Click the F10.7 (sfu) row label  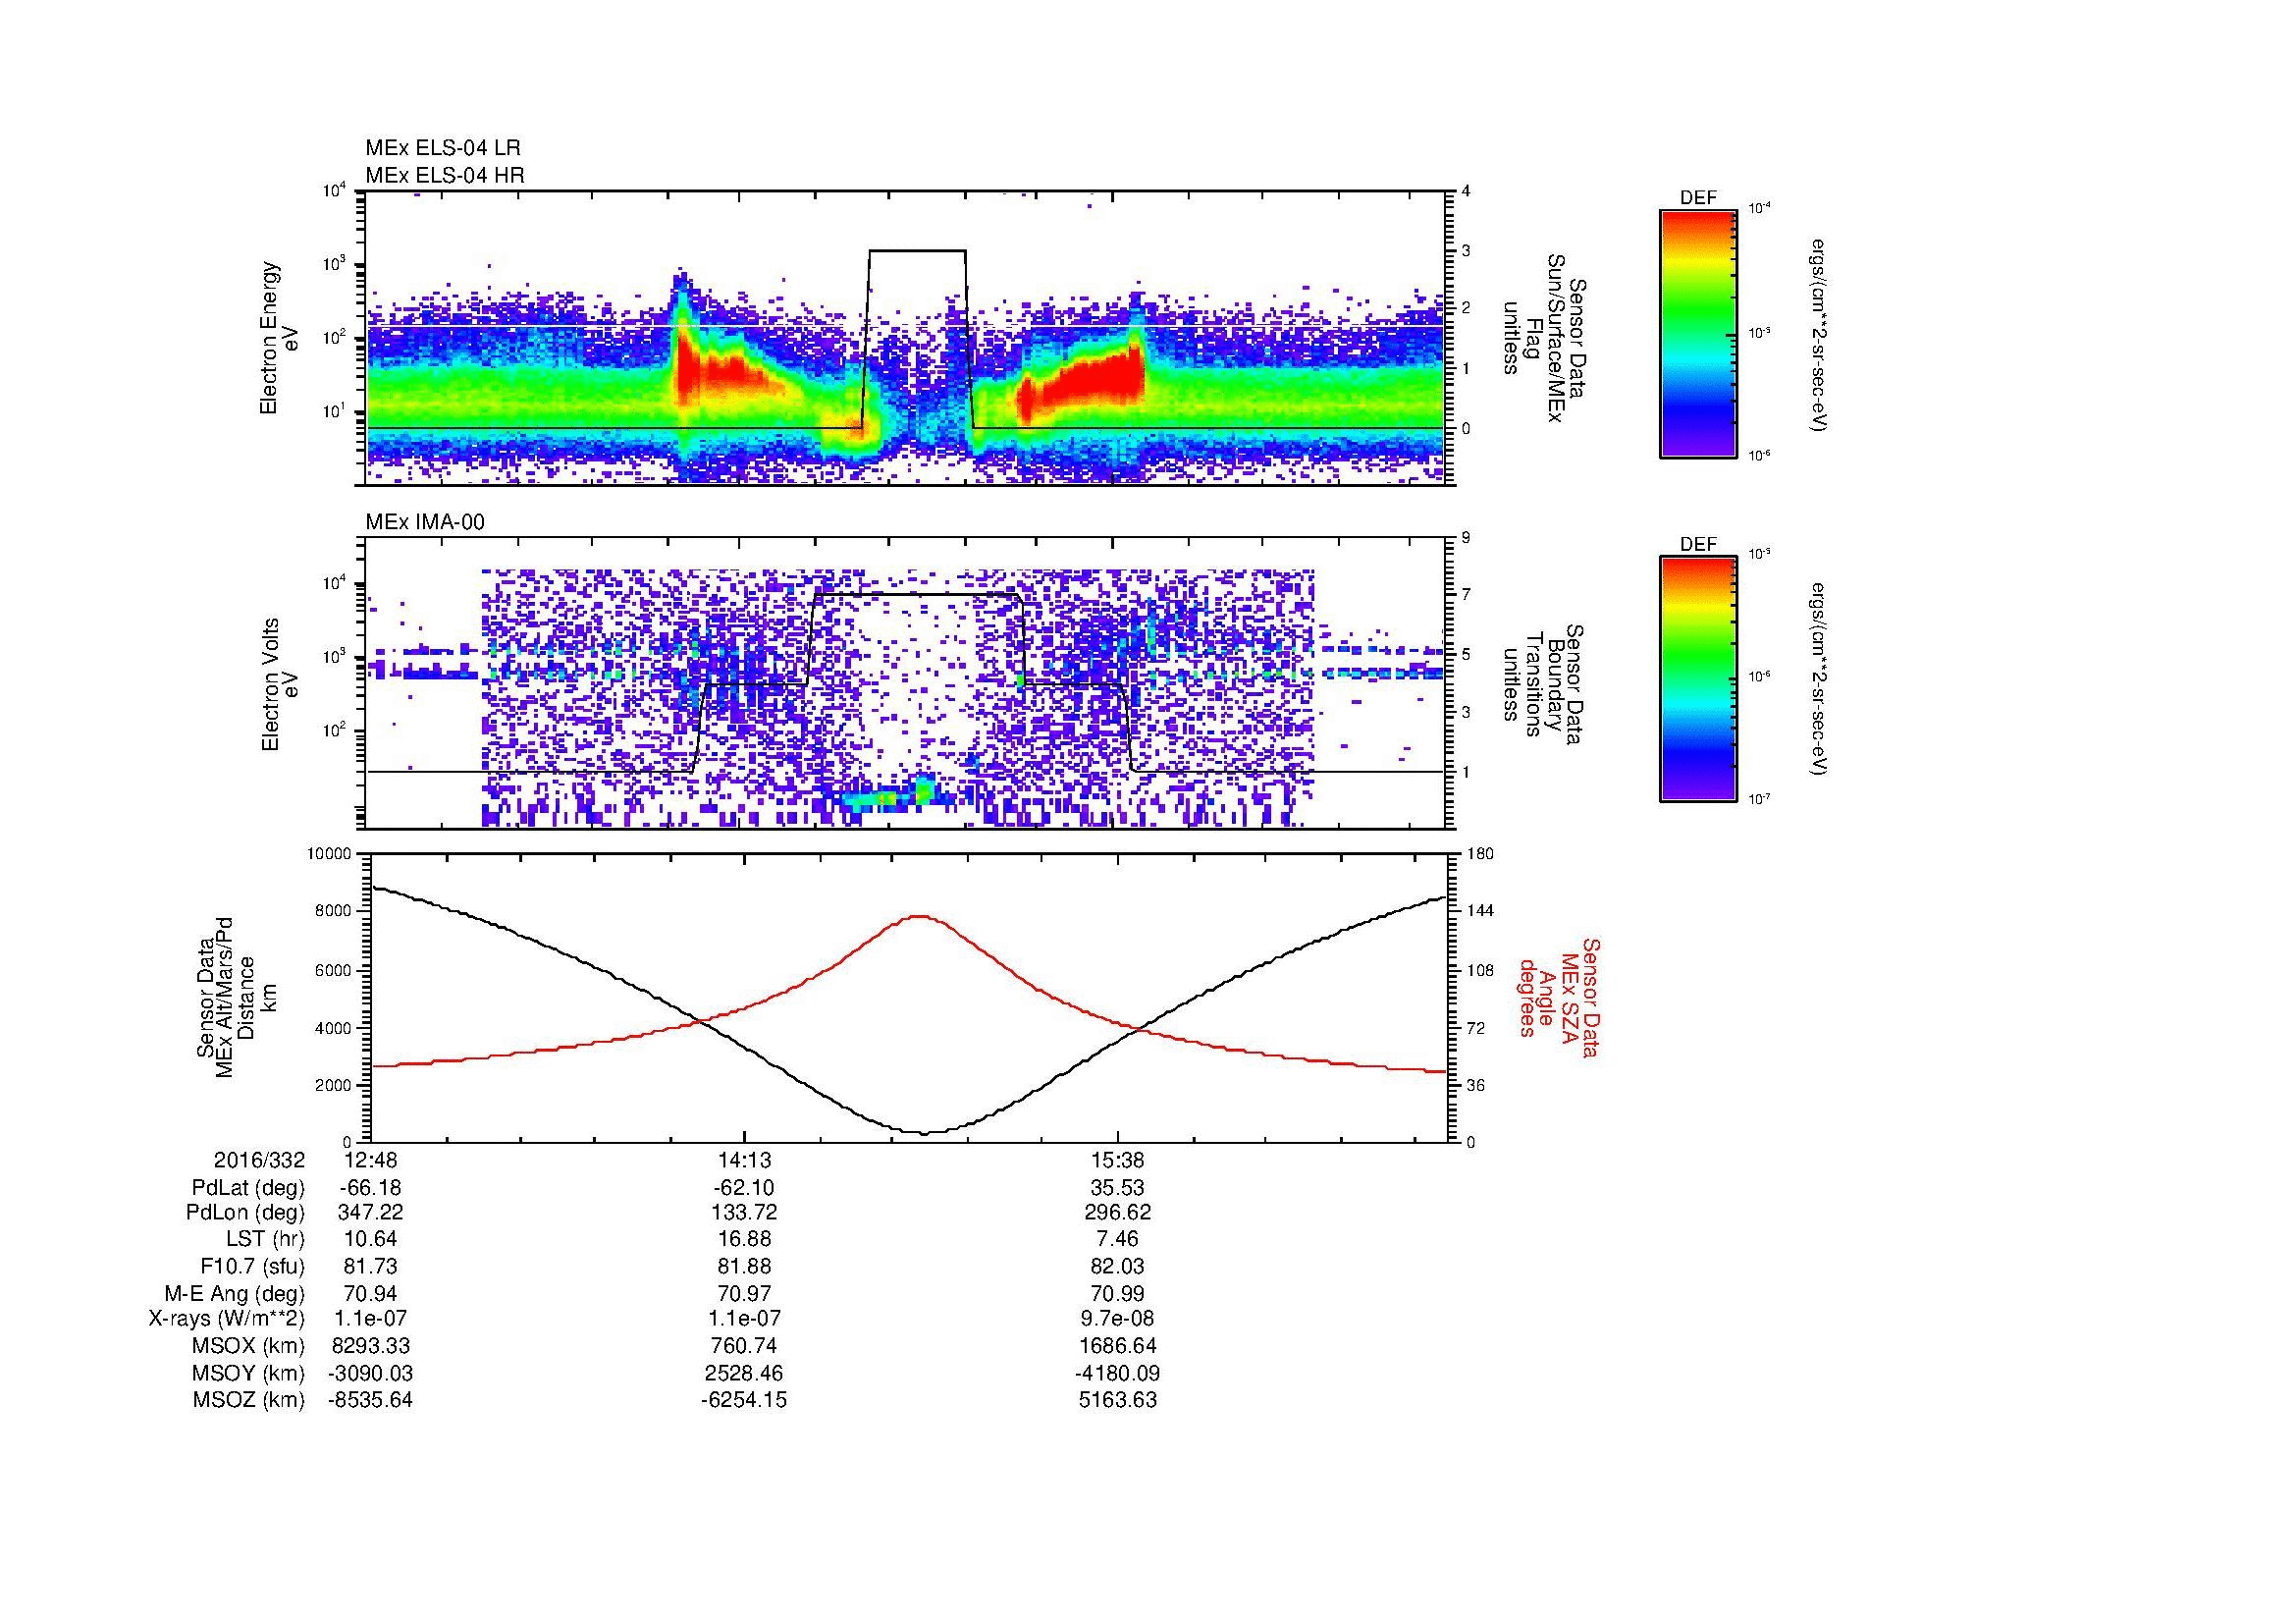point(253,1266)
